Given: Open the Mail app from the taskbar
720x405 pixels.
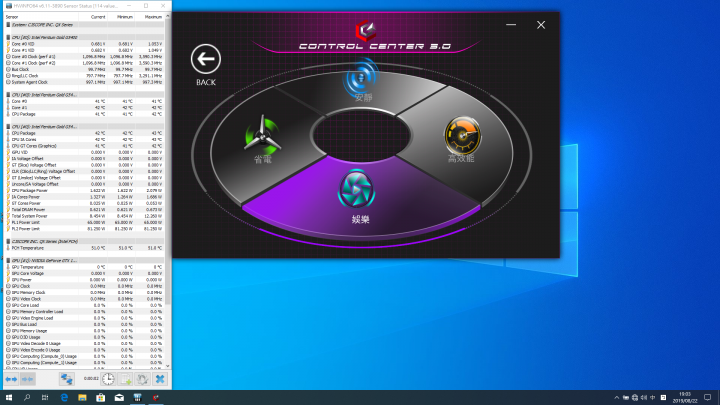Looking at the screenshot, I should point(119,398).
